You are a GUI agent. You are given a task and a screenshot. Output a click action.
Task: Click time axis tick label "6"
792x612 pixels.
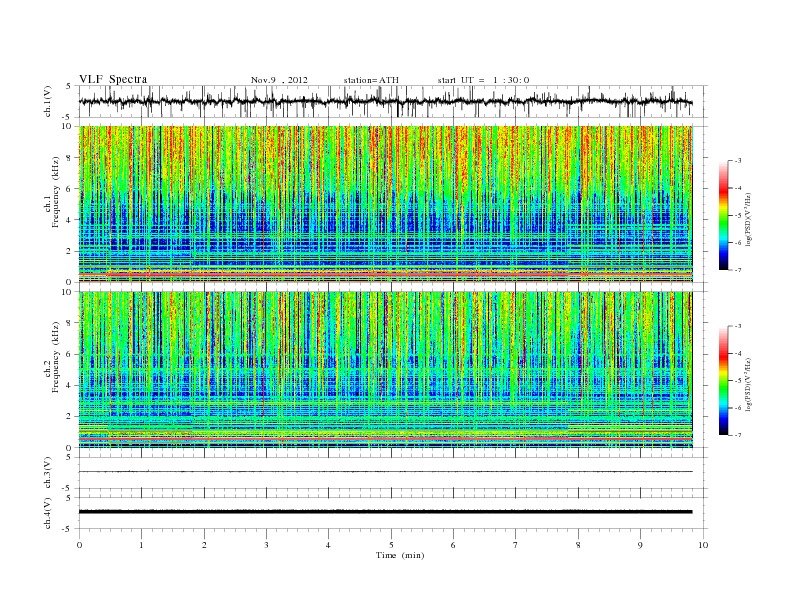pyautogui.click(x=453, y=545)
